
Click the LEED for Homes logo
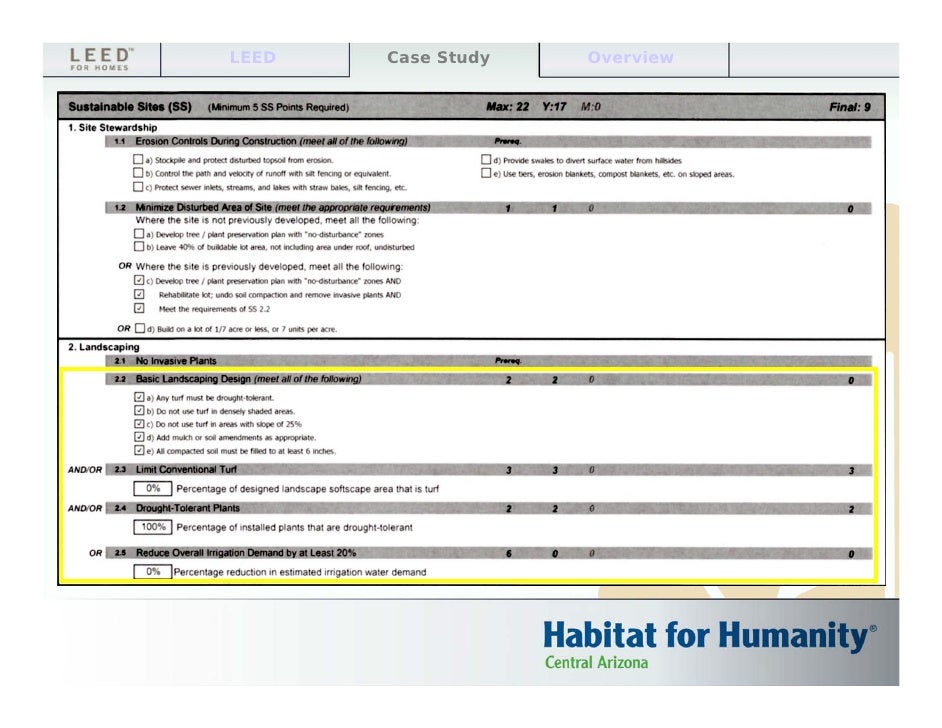click(x=101, y=59)
